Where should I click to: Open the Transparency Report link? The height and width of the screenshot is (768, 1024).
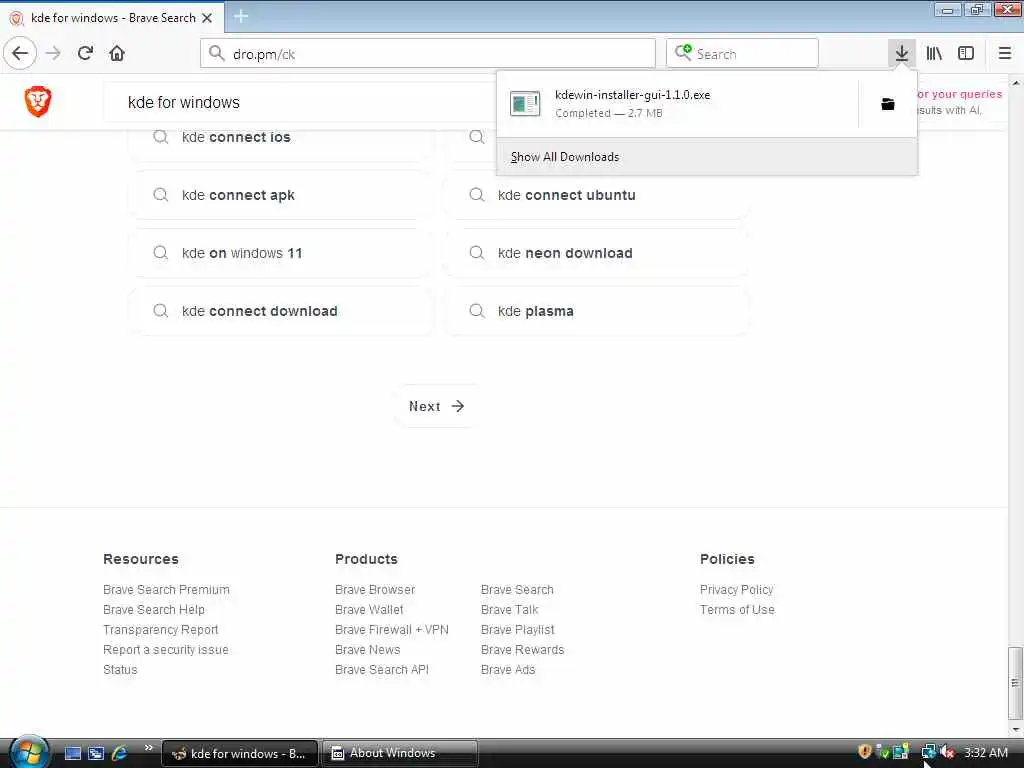point(161,630)
